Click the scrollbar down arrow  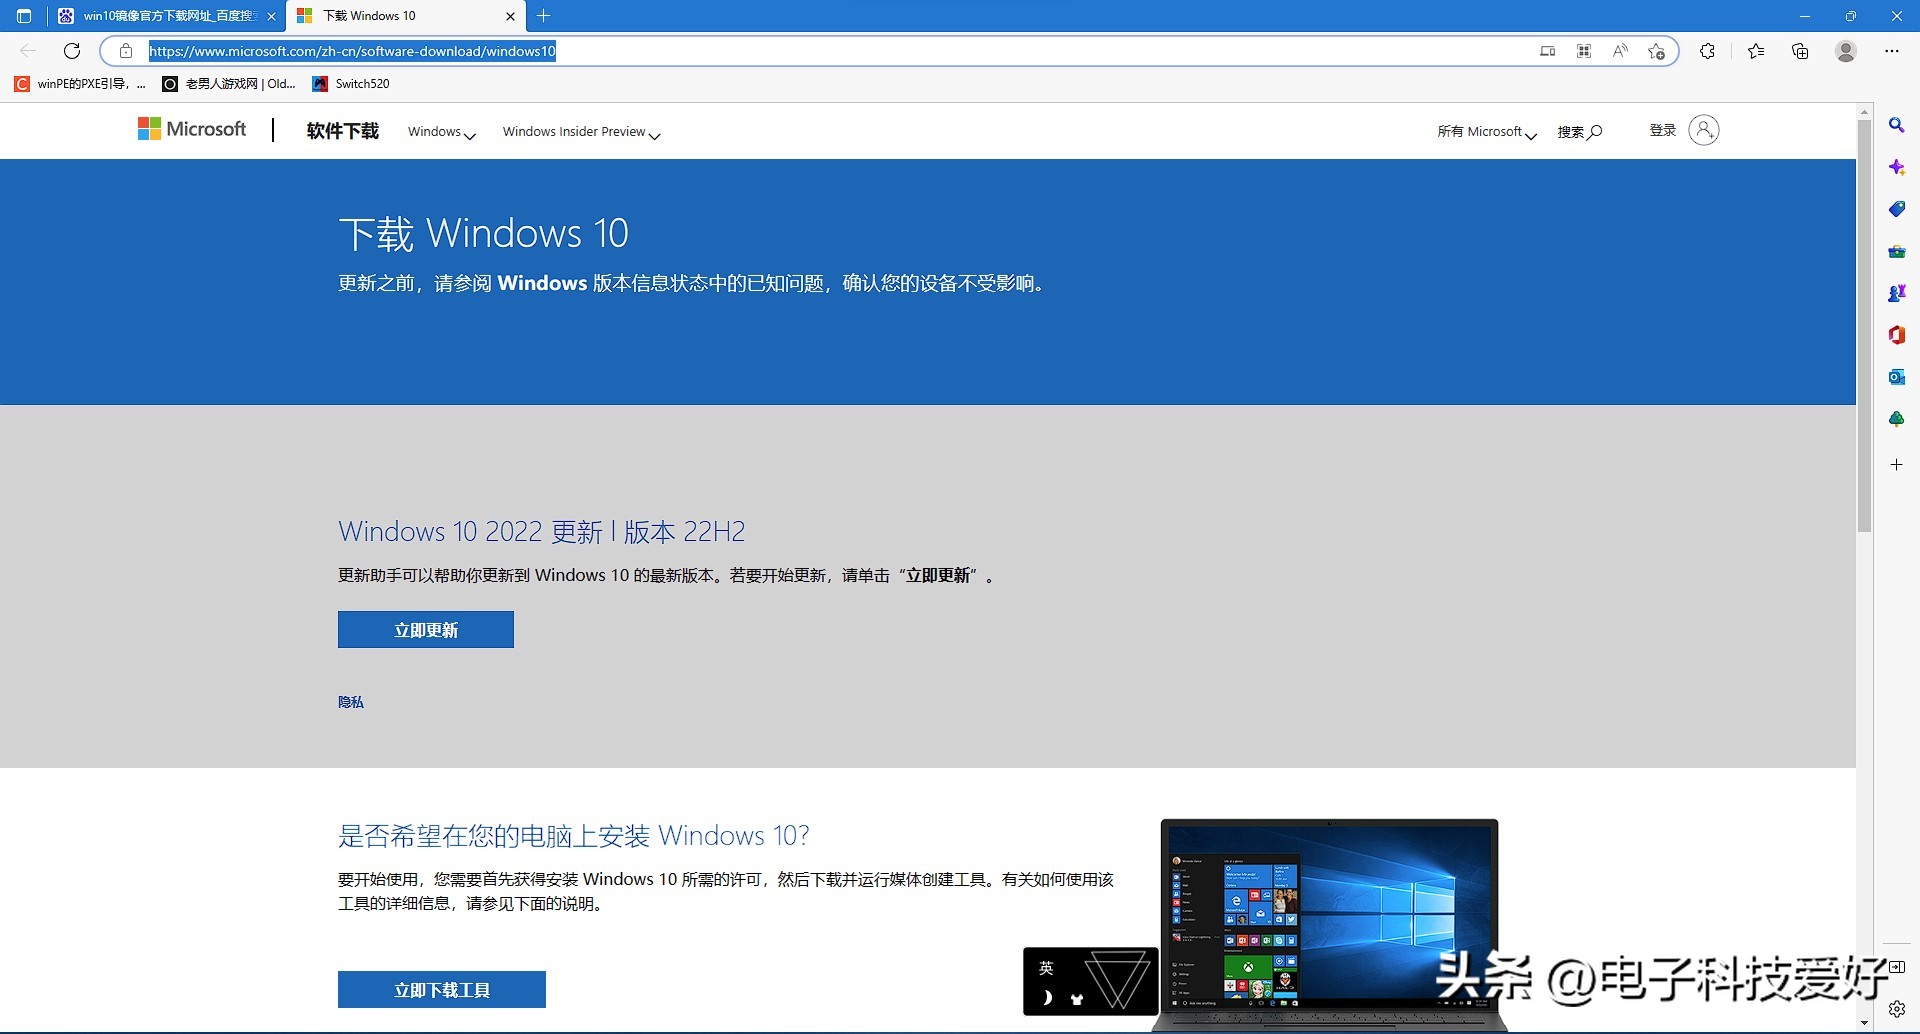click(1864, 1023)
